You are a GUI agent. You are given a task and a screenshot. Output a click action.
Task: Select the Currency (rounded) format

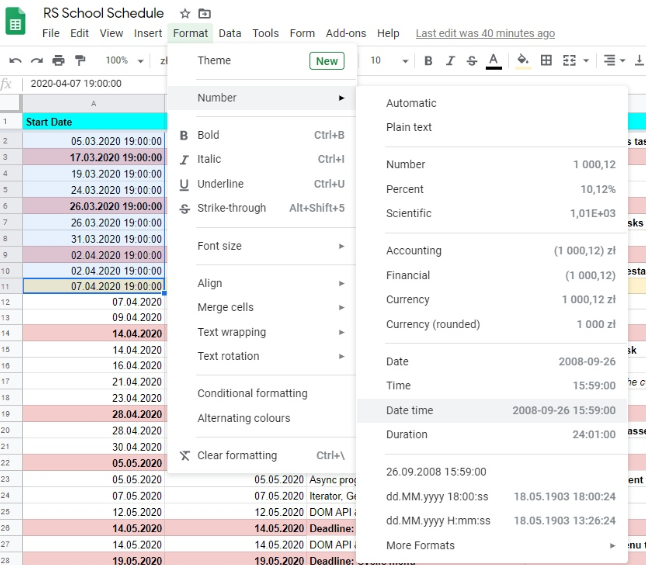492,324
